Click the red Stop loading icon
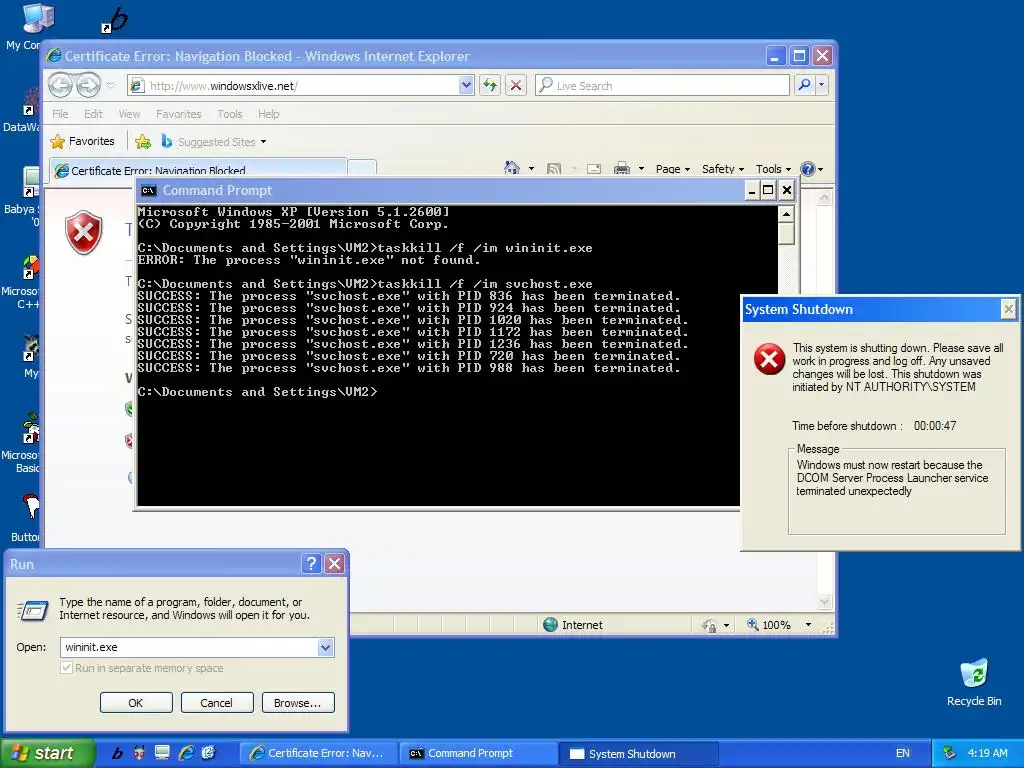 point(516,85)
